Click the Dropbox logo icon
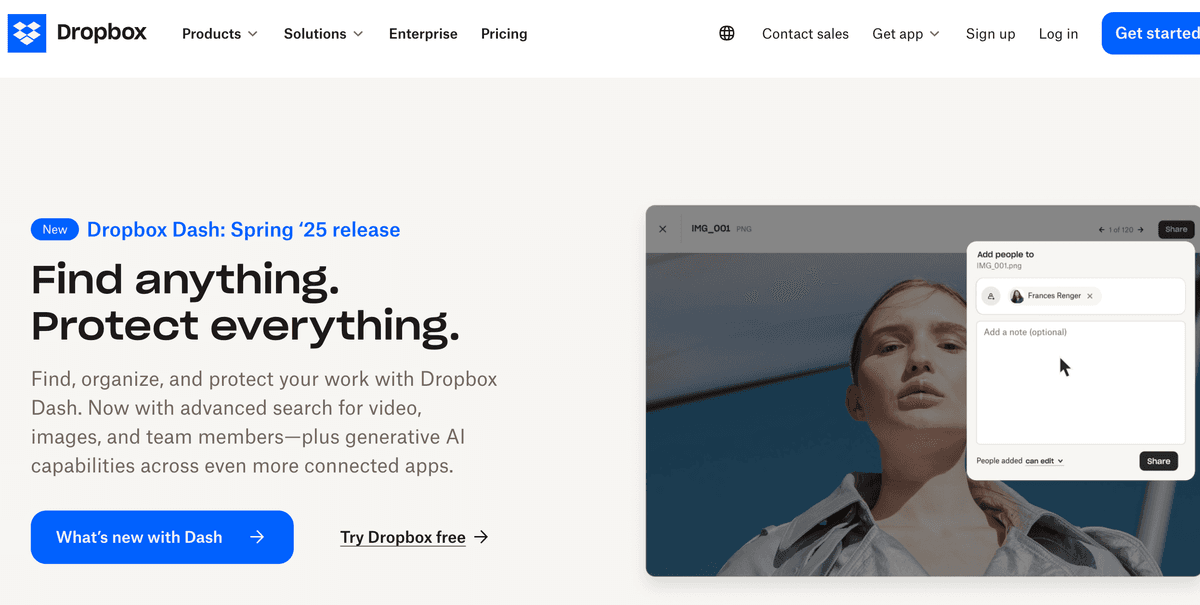1200x605 pixels. (26, 33)
